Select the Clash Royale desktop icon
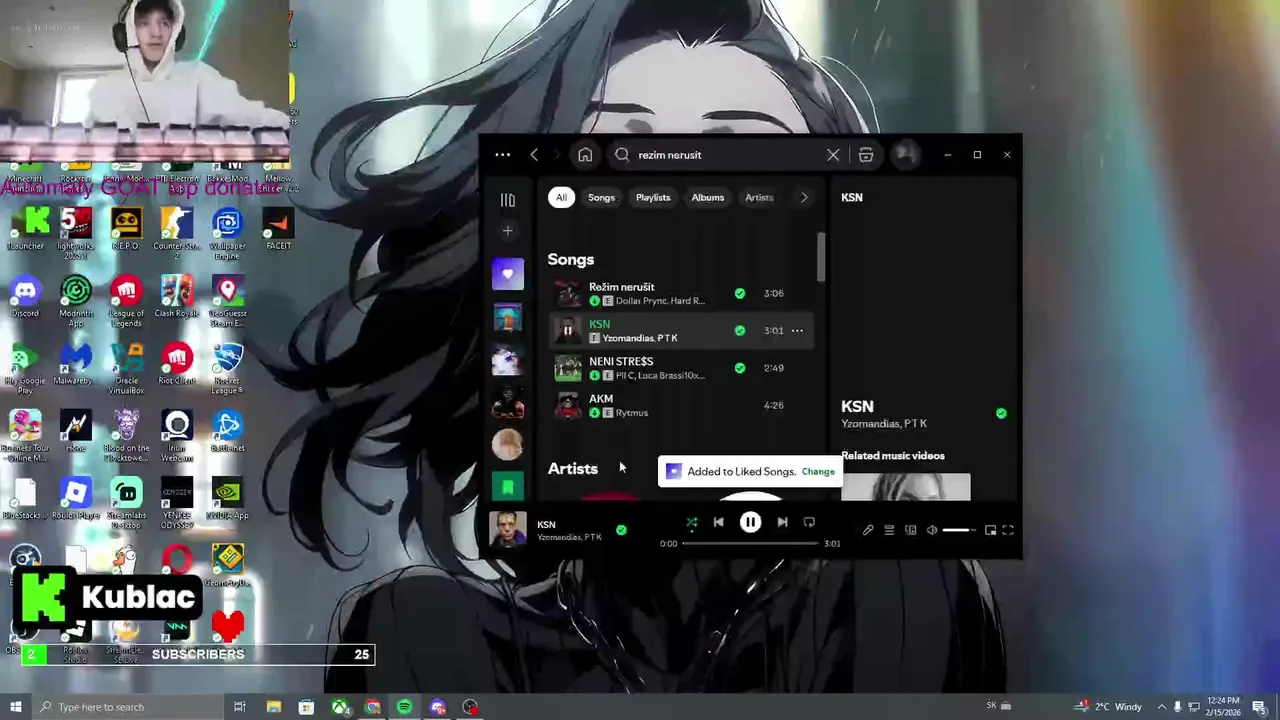 pyautogui.click(x=177, y=297)
